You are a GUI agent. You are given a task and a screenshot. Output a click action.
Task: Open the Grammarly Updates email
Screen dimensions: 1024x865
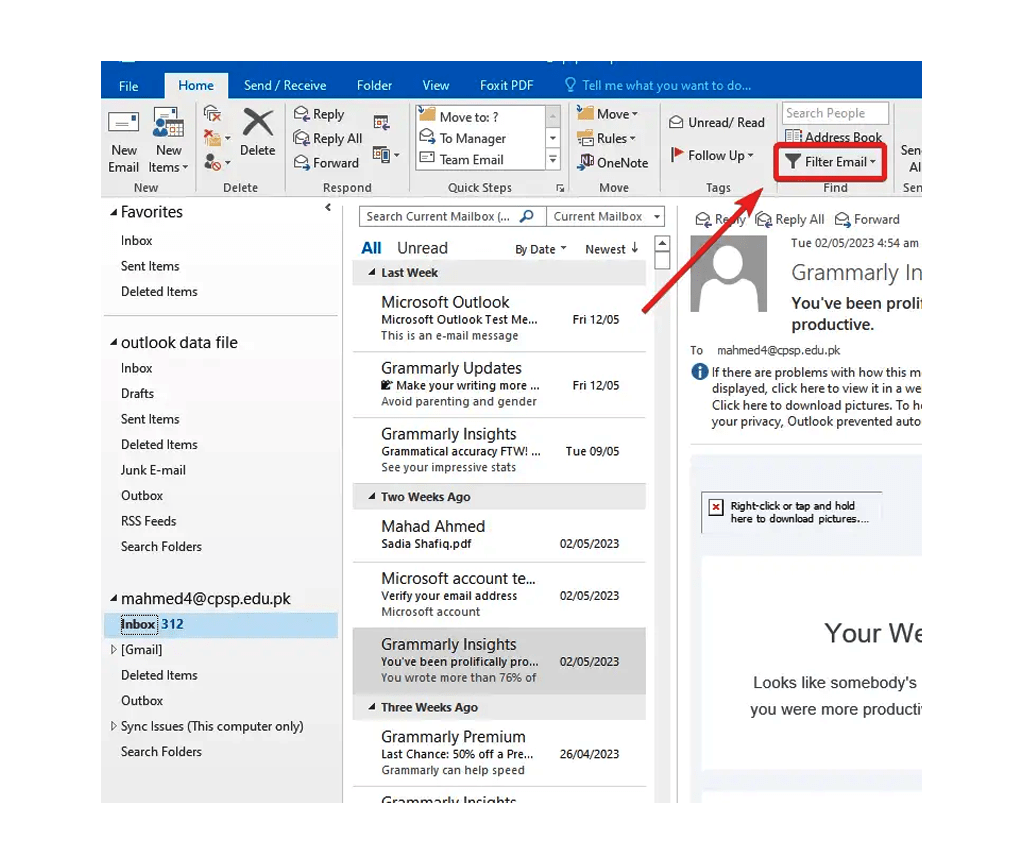[x=500, y=385]
